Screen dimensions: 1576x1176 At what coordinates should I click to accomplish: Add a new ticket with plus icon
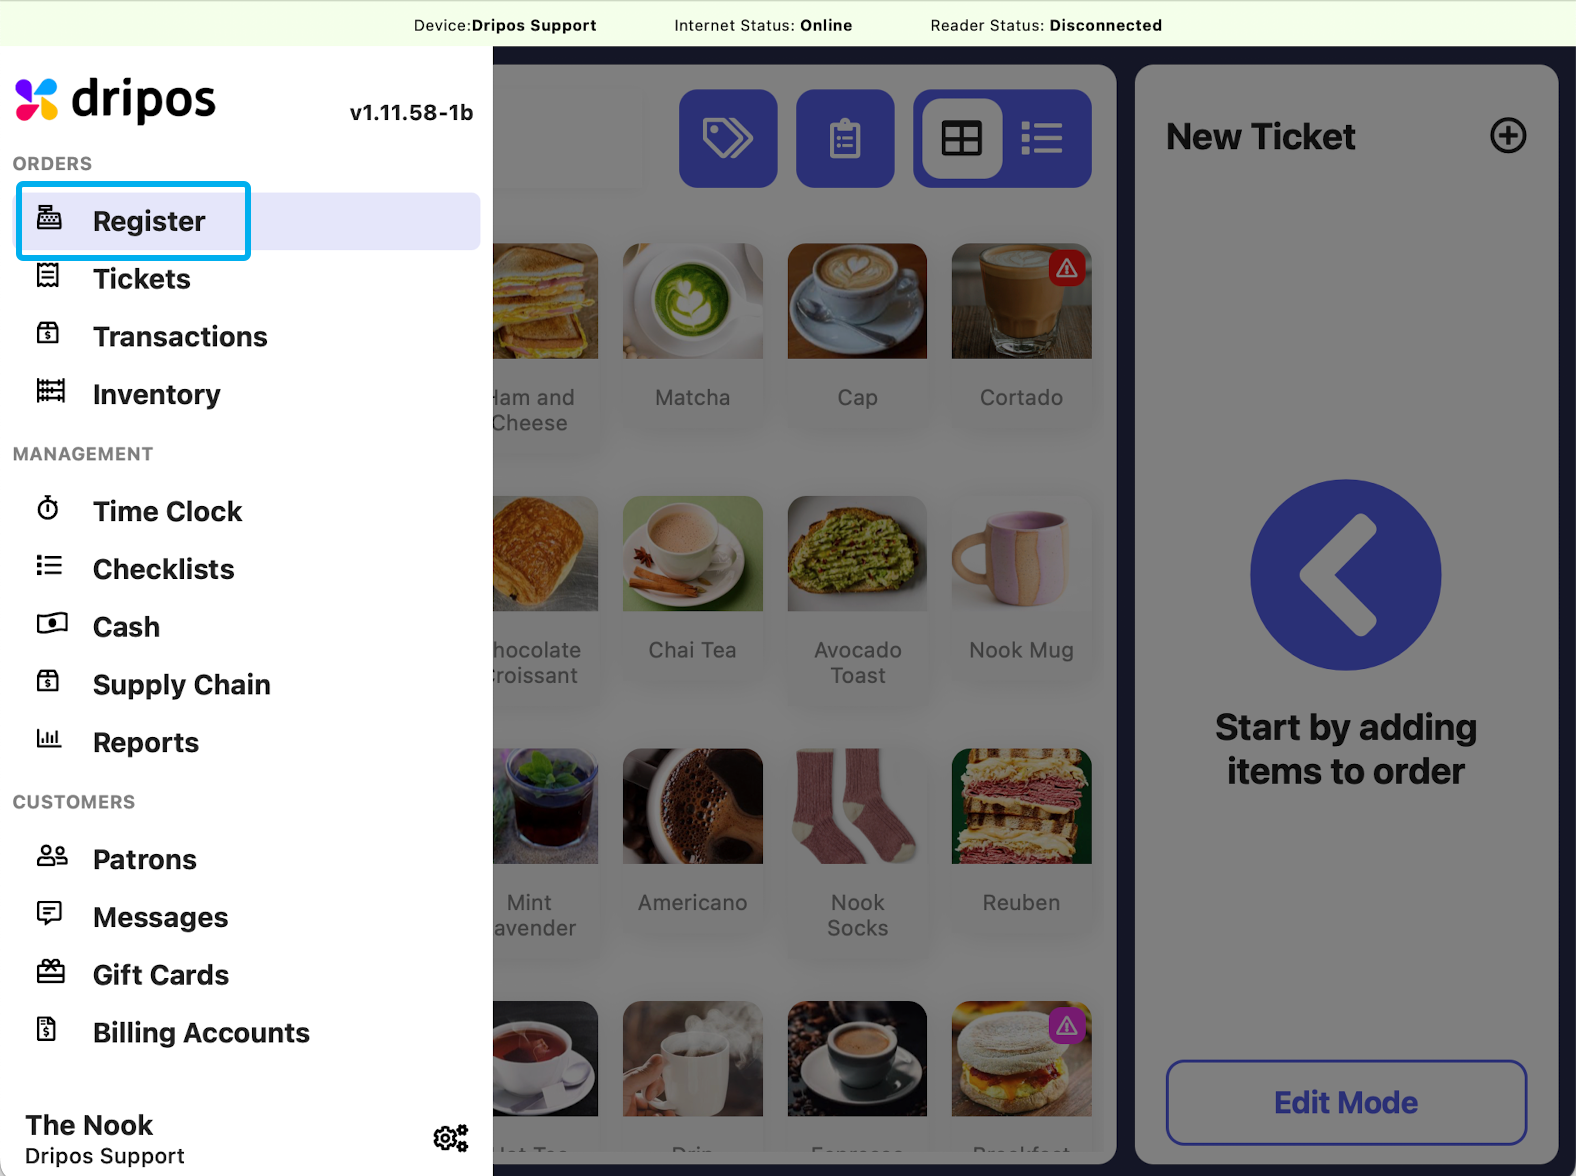(1508, 135)
